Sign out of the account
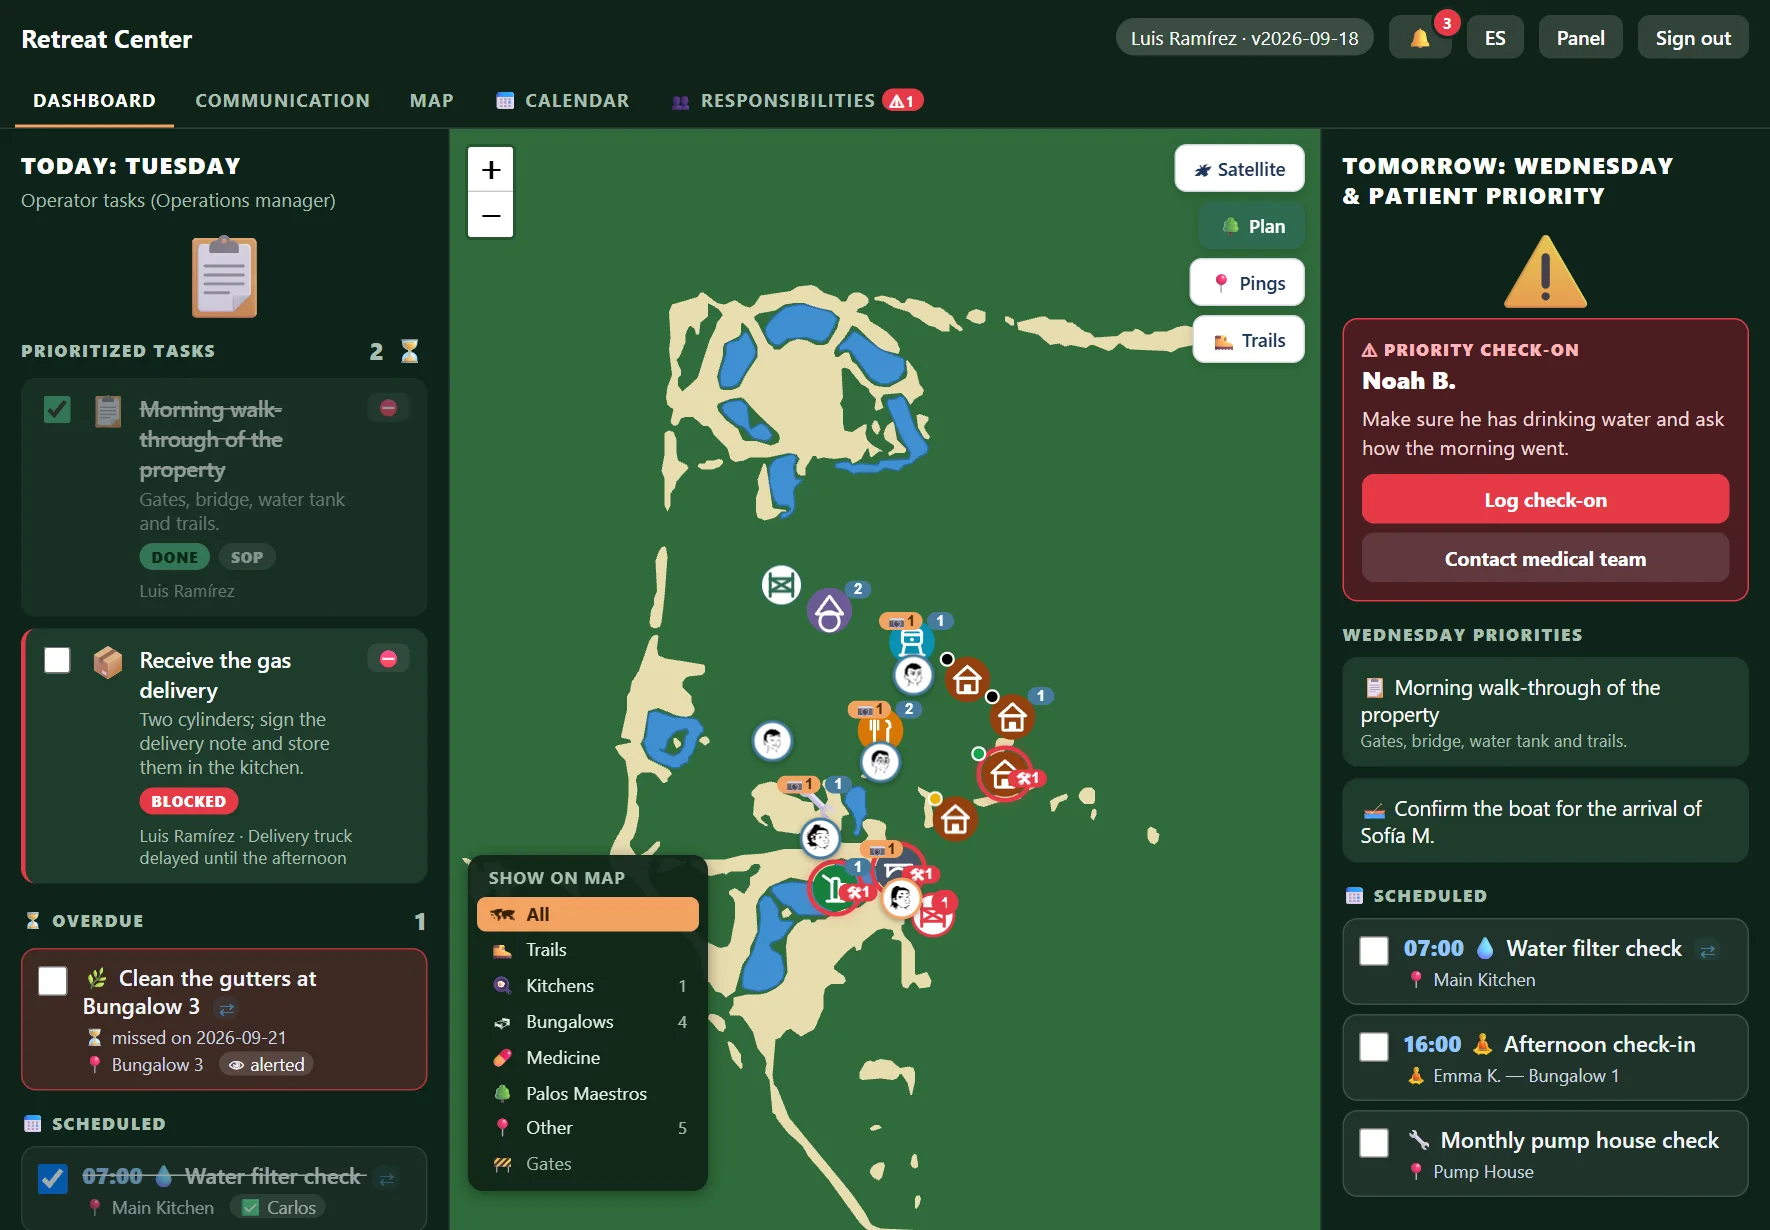Image resolution: width=1770 pixels, height=1230 pixels. (x=1693, y=38)
